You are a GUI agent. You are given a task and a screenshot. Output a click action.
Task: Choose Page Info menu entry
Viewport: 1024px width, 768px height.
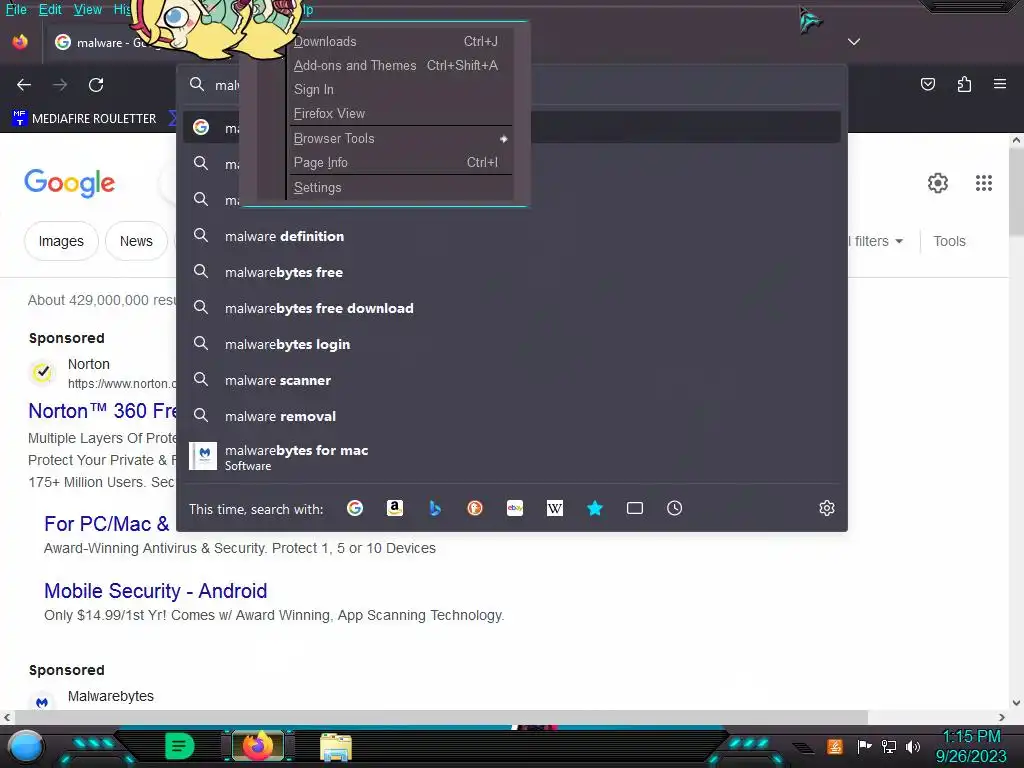400,163
